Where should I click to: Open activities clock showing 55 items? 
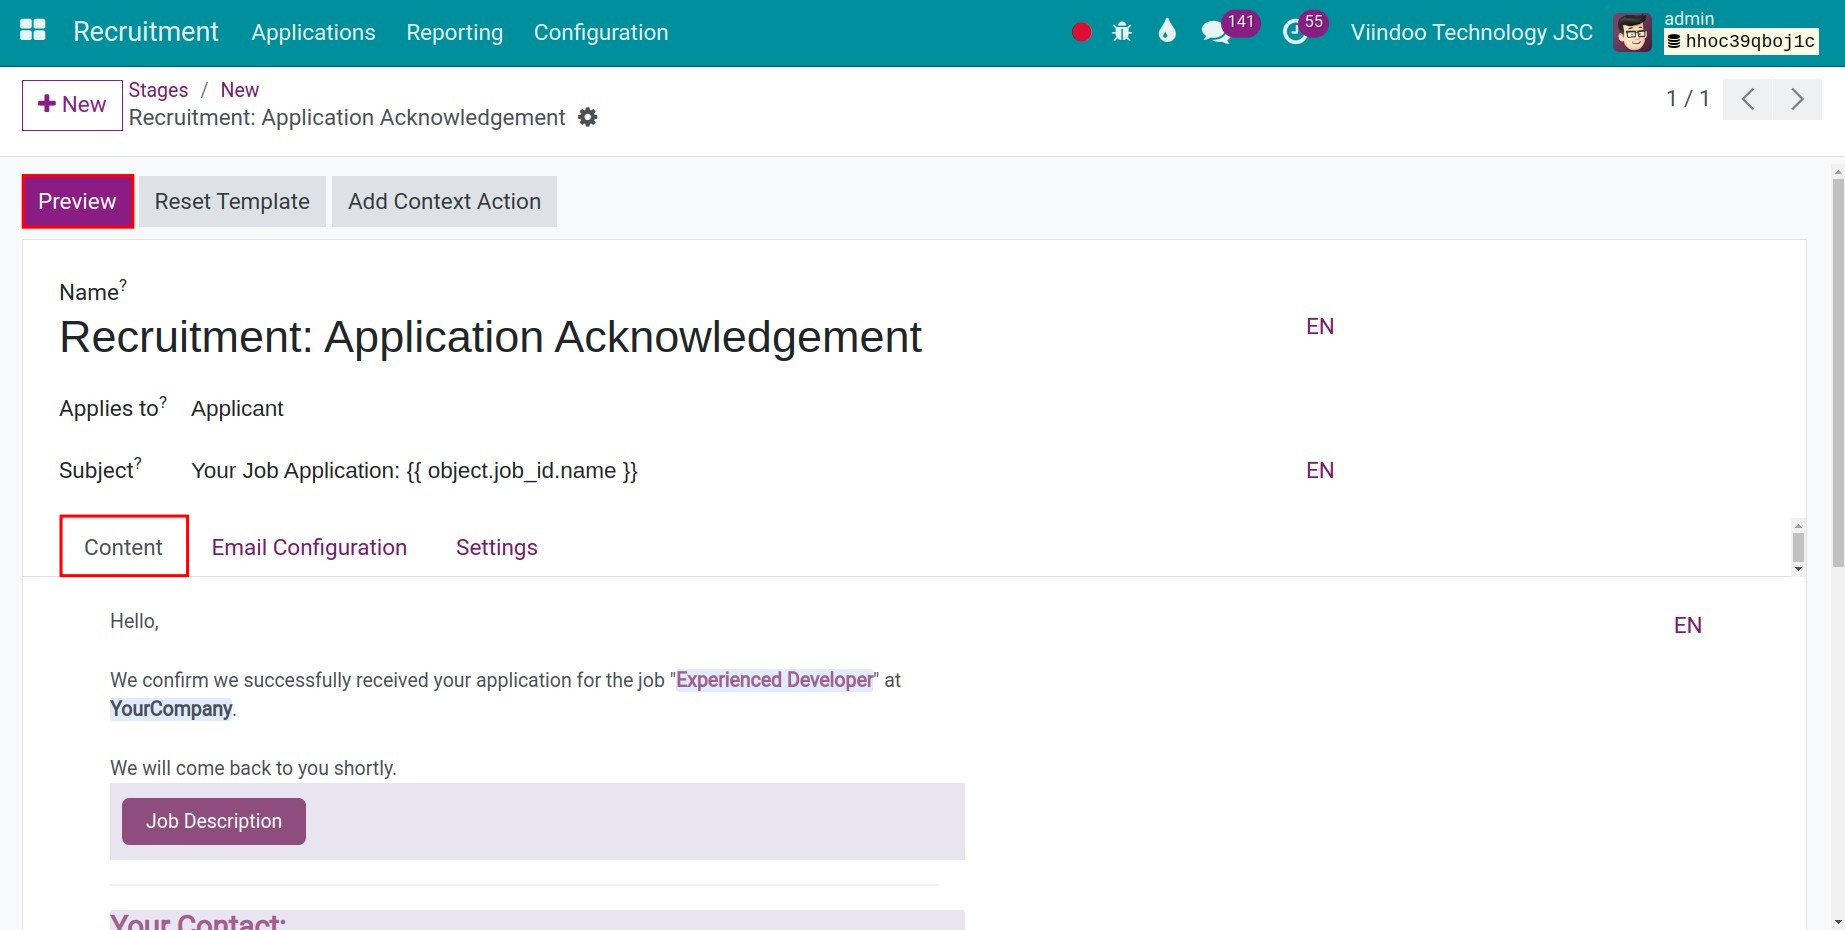[1295, 31]
